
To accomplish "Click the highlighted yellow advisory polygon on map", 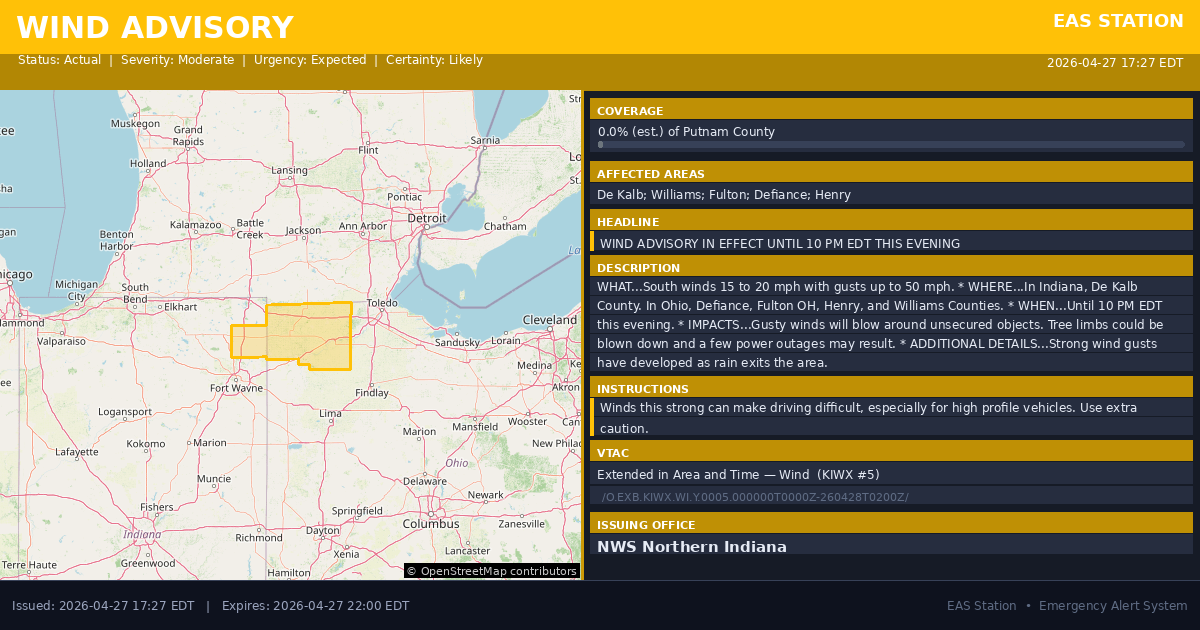I will tap(308, 335).
